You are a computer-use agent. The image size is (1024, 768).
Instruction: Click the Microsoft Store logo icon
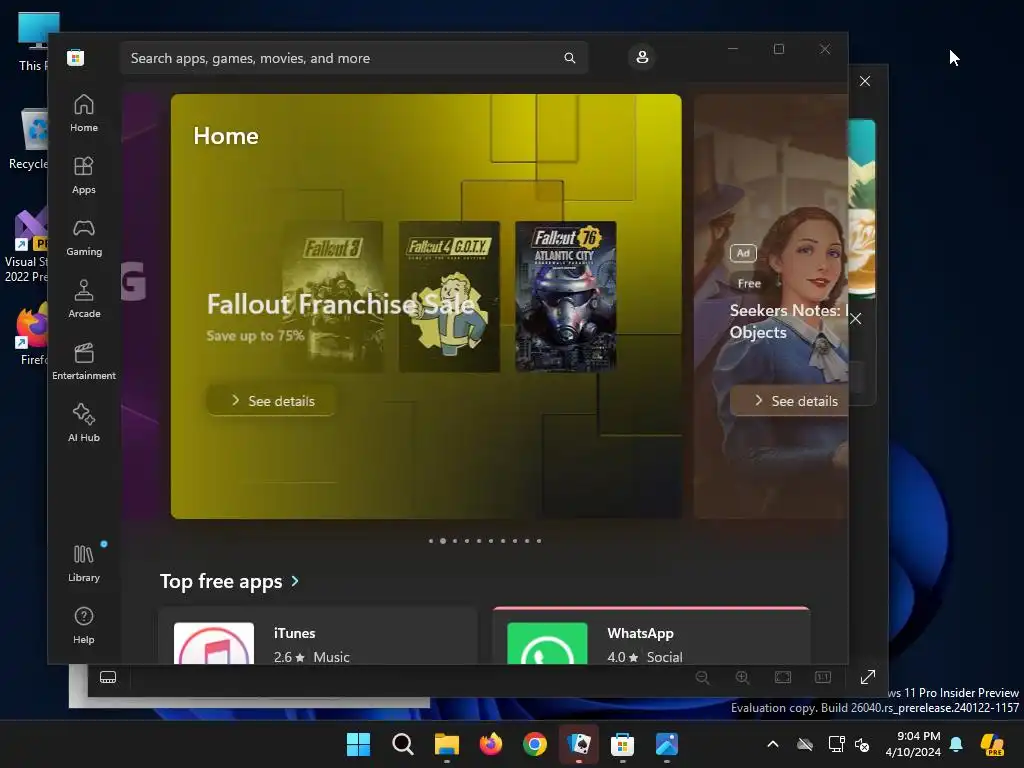click(76, 58)
